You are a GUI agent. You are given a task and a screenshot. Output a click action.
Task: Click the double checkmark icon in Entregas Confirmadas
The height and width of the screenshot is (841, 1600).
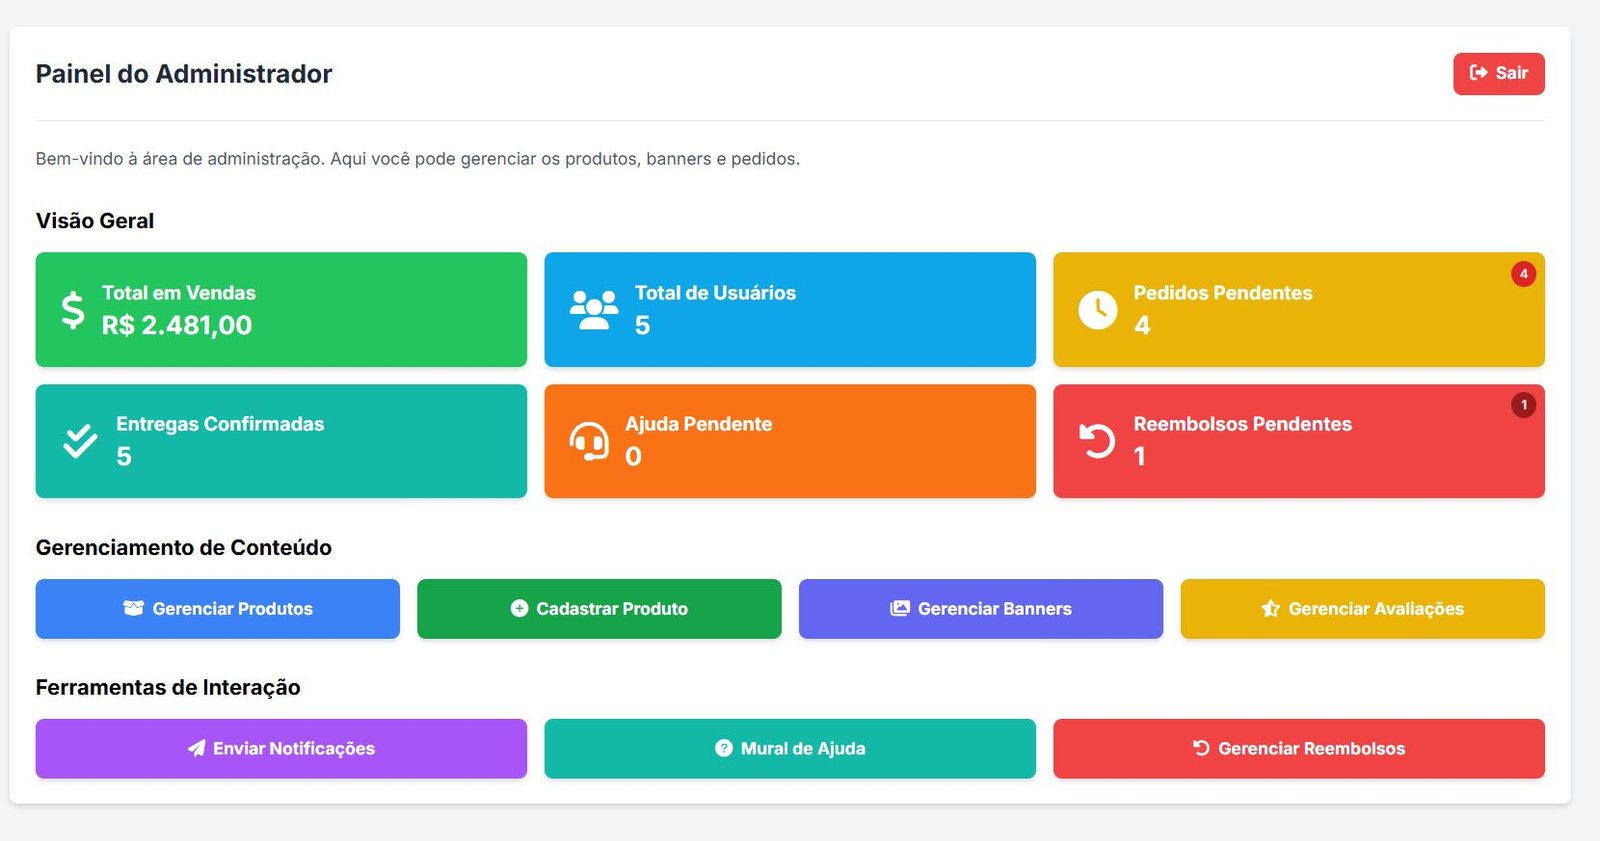80,441
